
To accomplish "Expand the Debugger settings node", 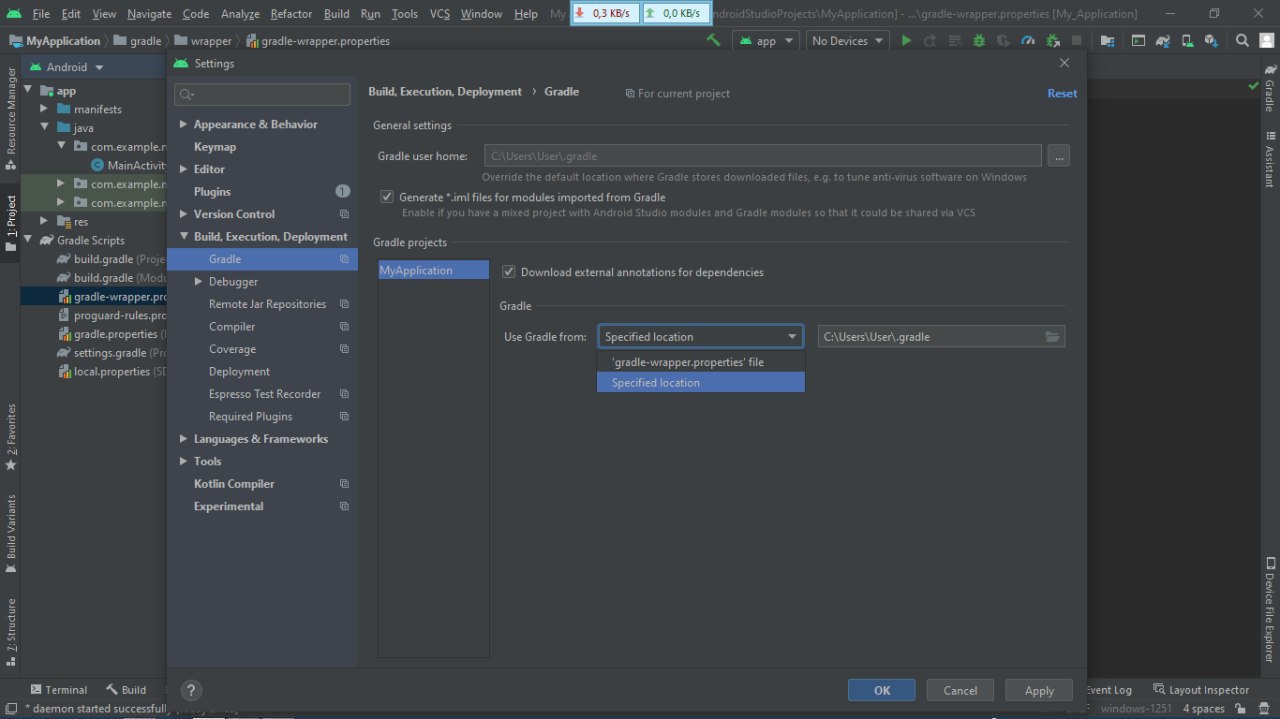I will (x=198, y=282).
